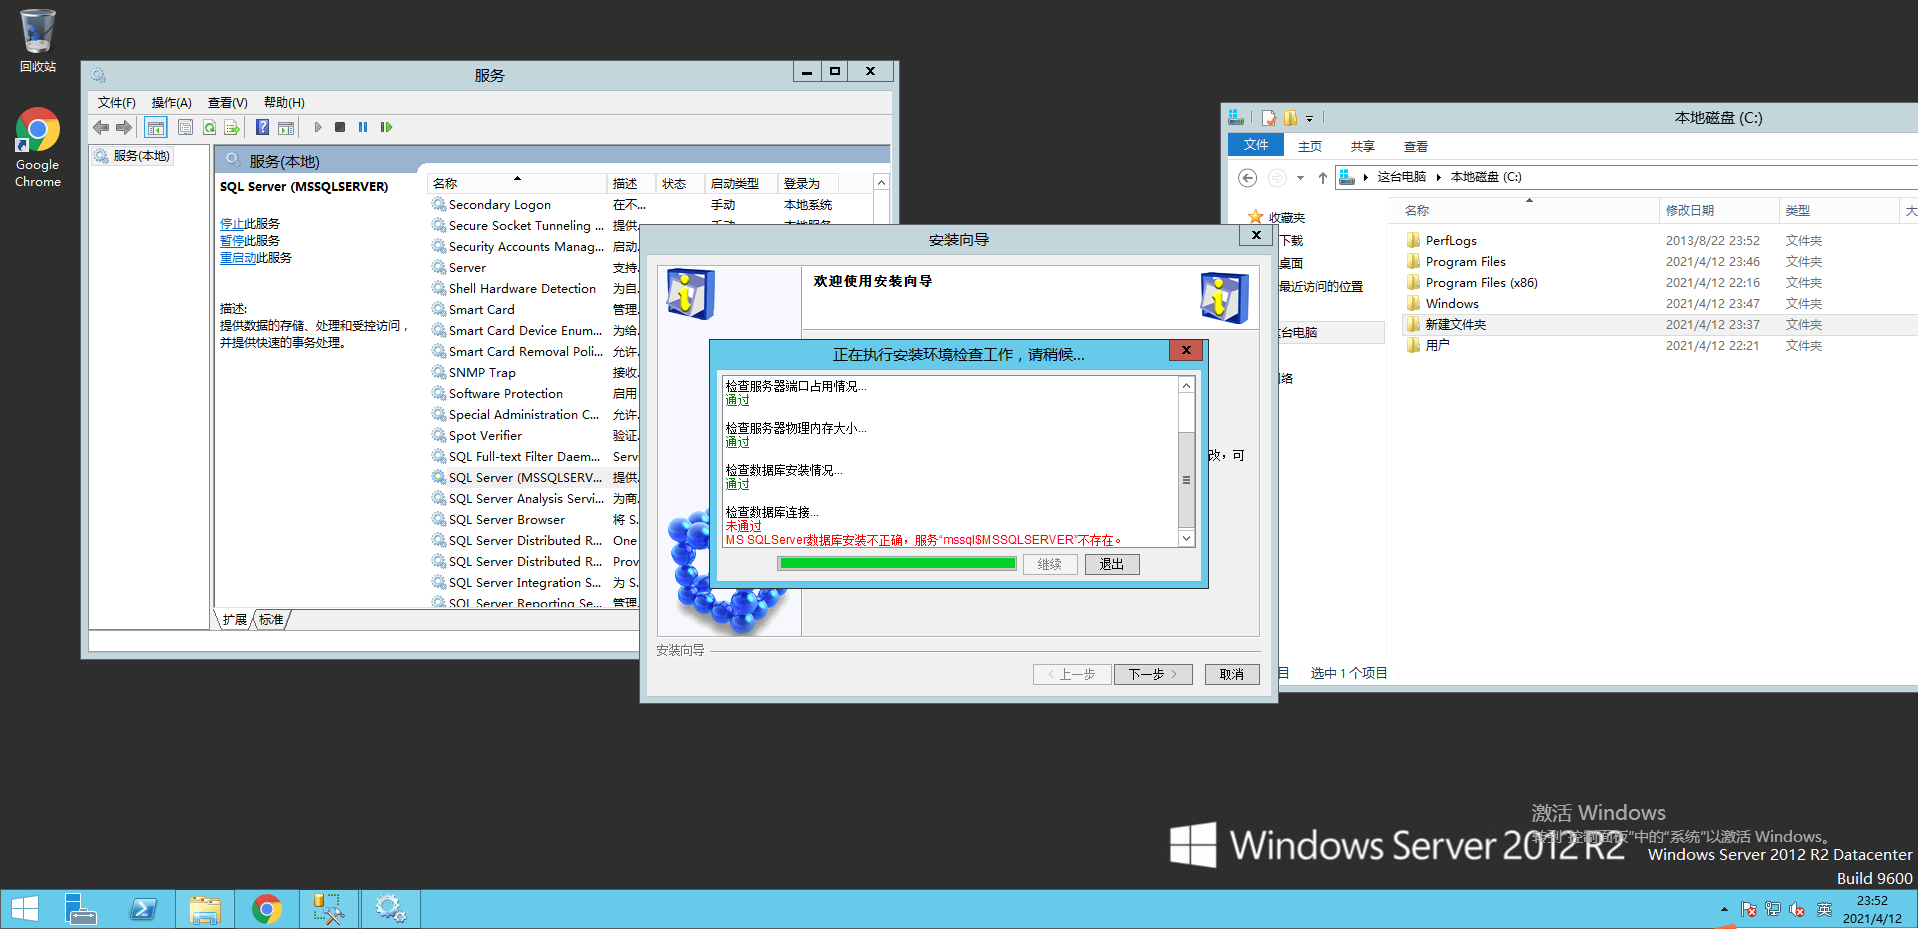1918x929 pixels.
Task: Click Explorer's Up one level arrow
Action: point(1323,178)
